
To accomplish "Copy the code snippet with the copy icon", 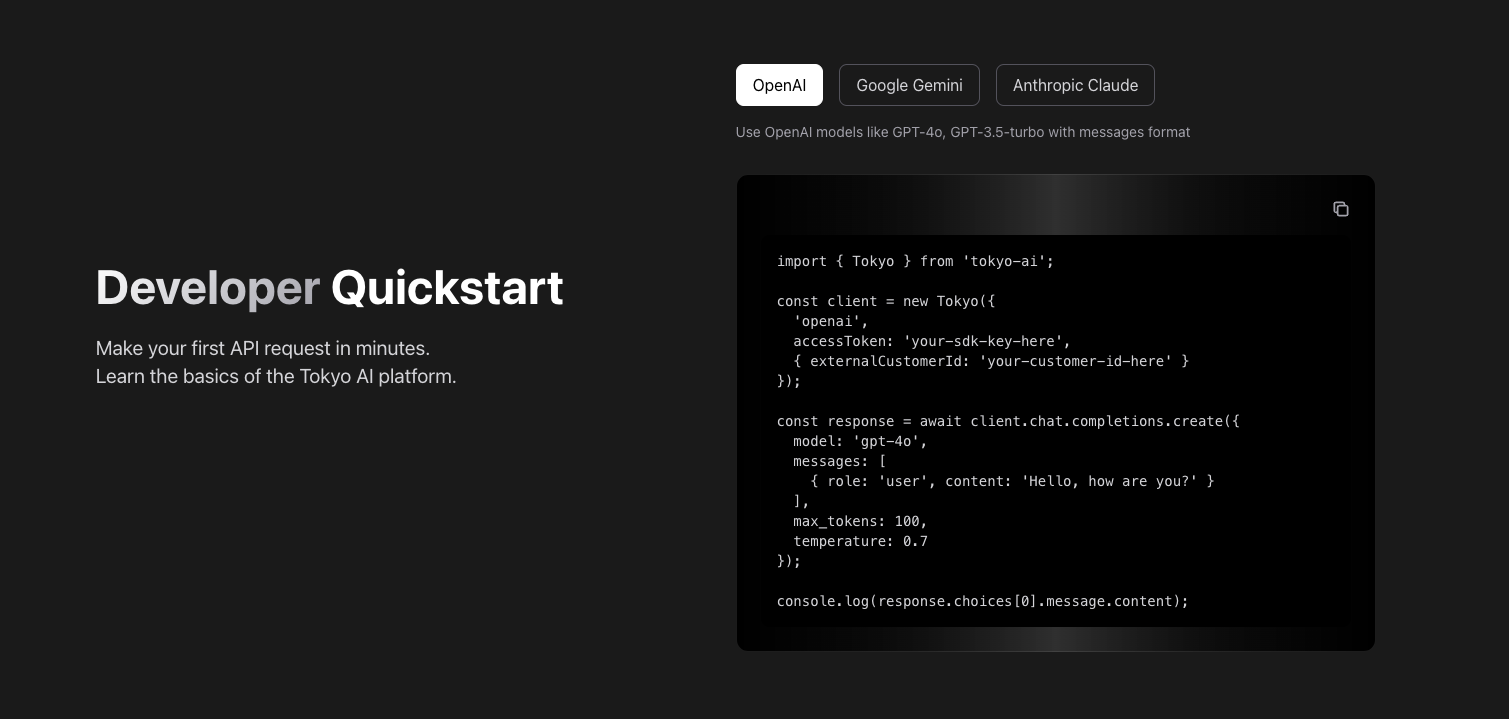I will (1340, 208).
